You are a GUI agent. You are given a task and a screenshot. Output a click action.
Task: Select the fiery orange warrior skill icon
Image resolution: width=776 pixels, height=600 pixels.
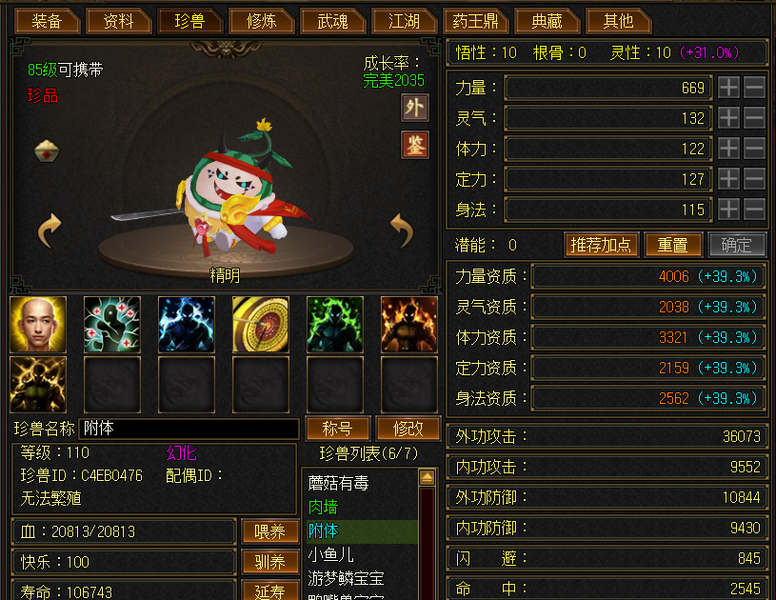click(409, 324)
